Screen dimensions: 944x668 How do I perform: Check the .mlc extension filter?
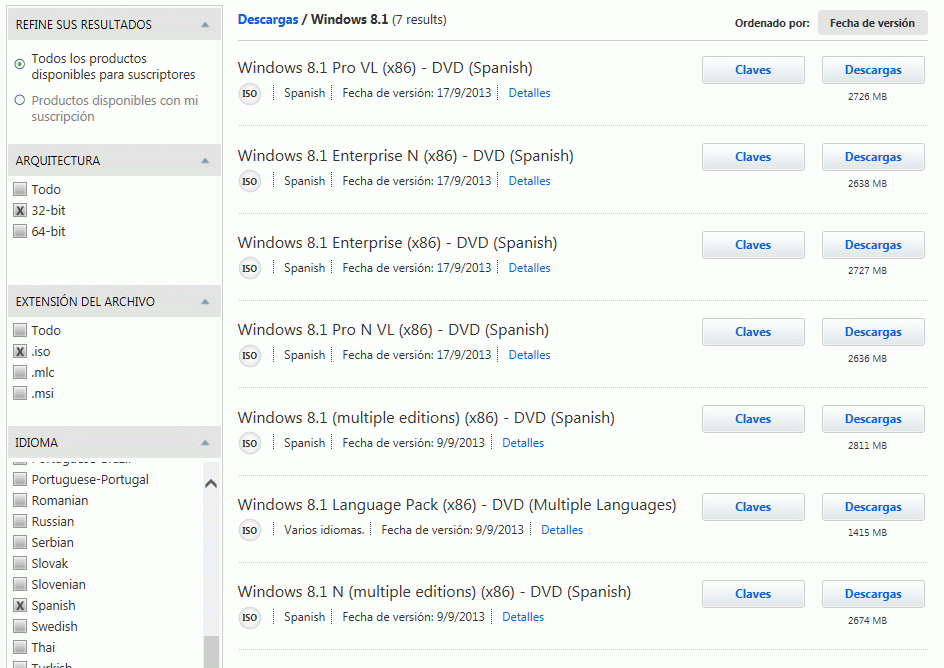pyautogui.click(x=20, y=373)
